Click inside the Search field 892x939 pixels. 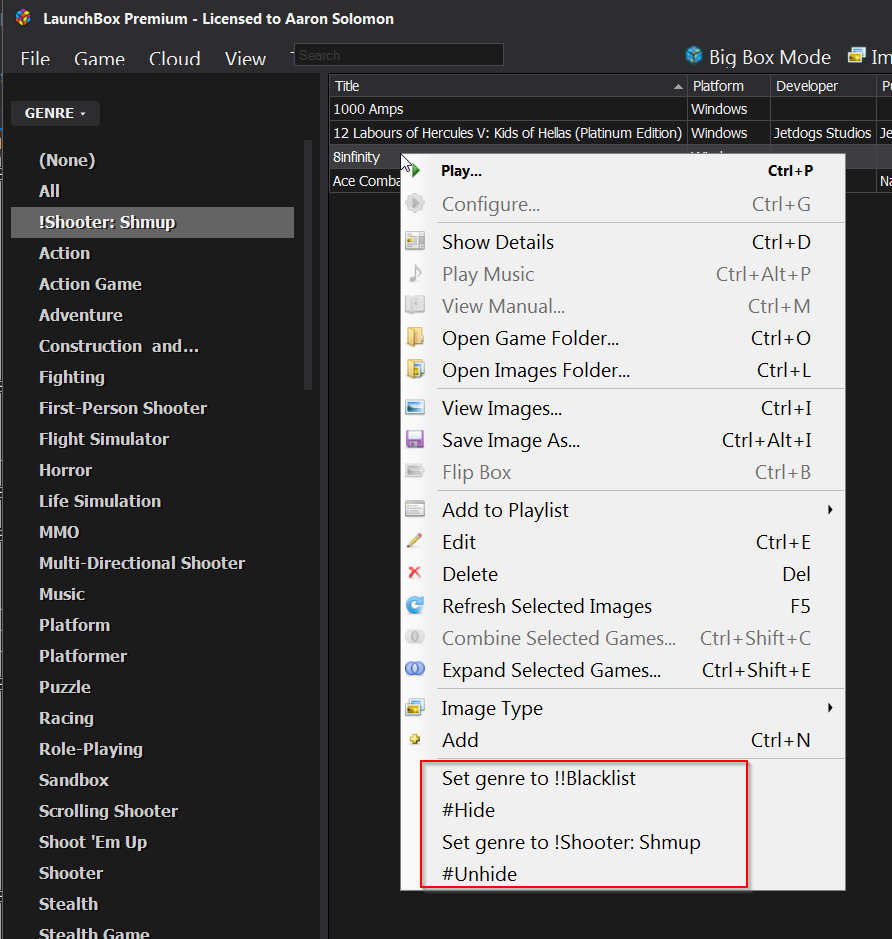coord(399,55)
